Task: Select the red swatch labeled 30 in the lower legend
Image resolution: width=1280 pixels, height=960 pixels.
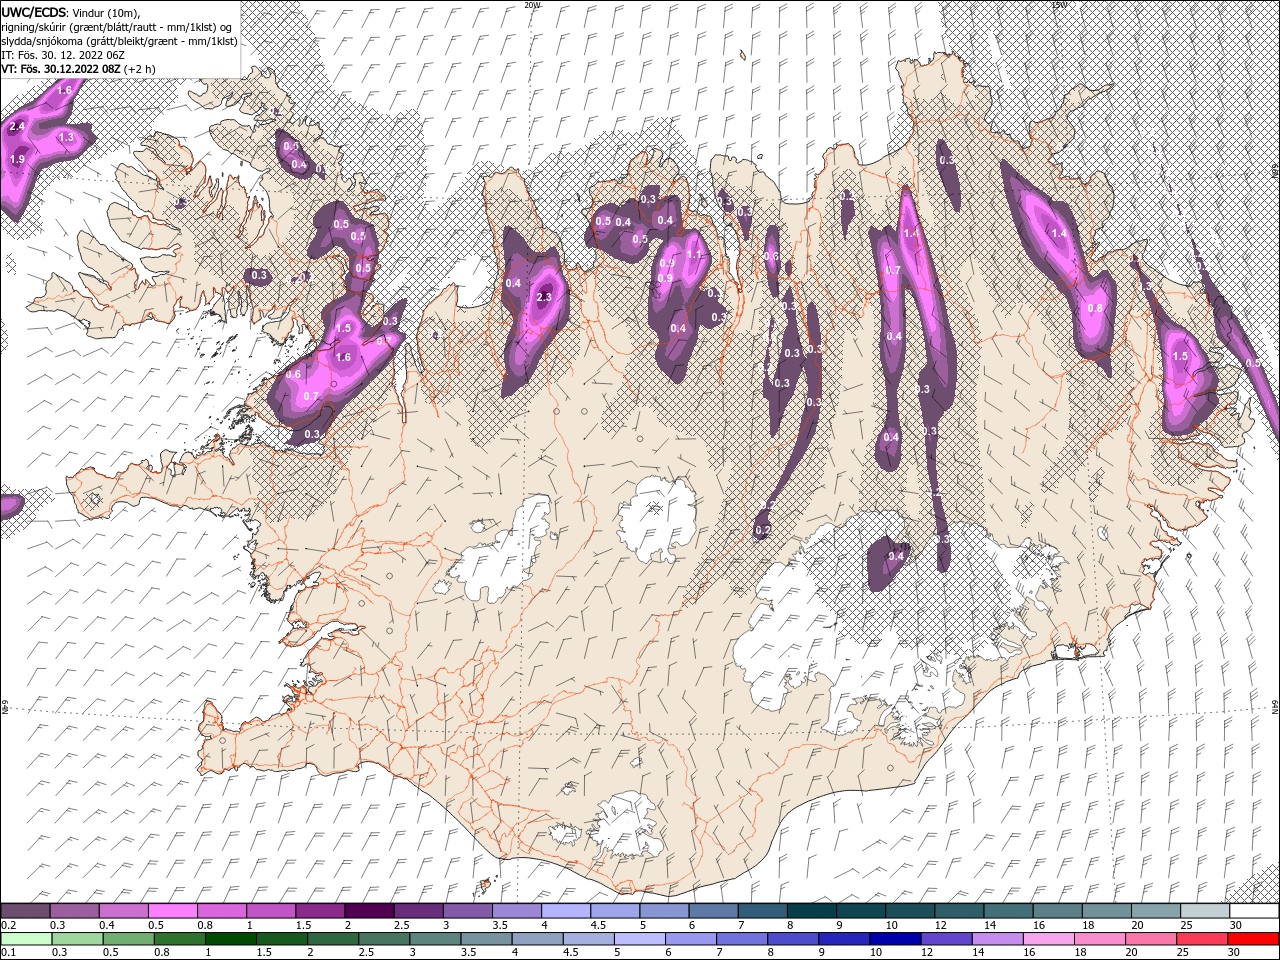Action: [x=1253, y=940]
